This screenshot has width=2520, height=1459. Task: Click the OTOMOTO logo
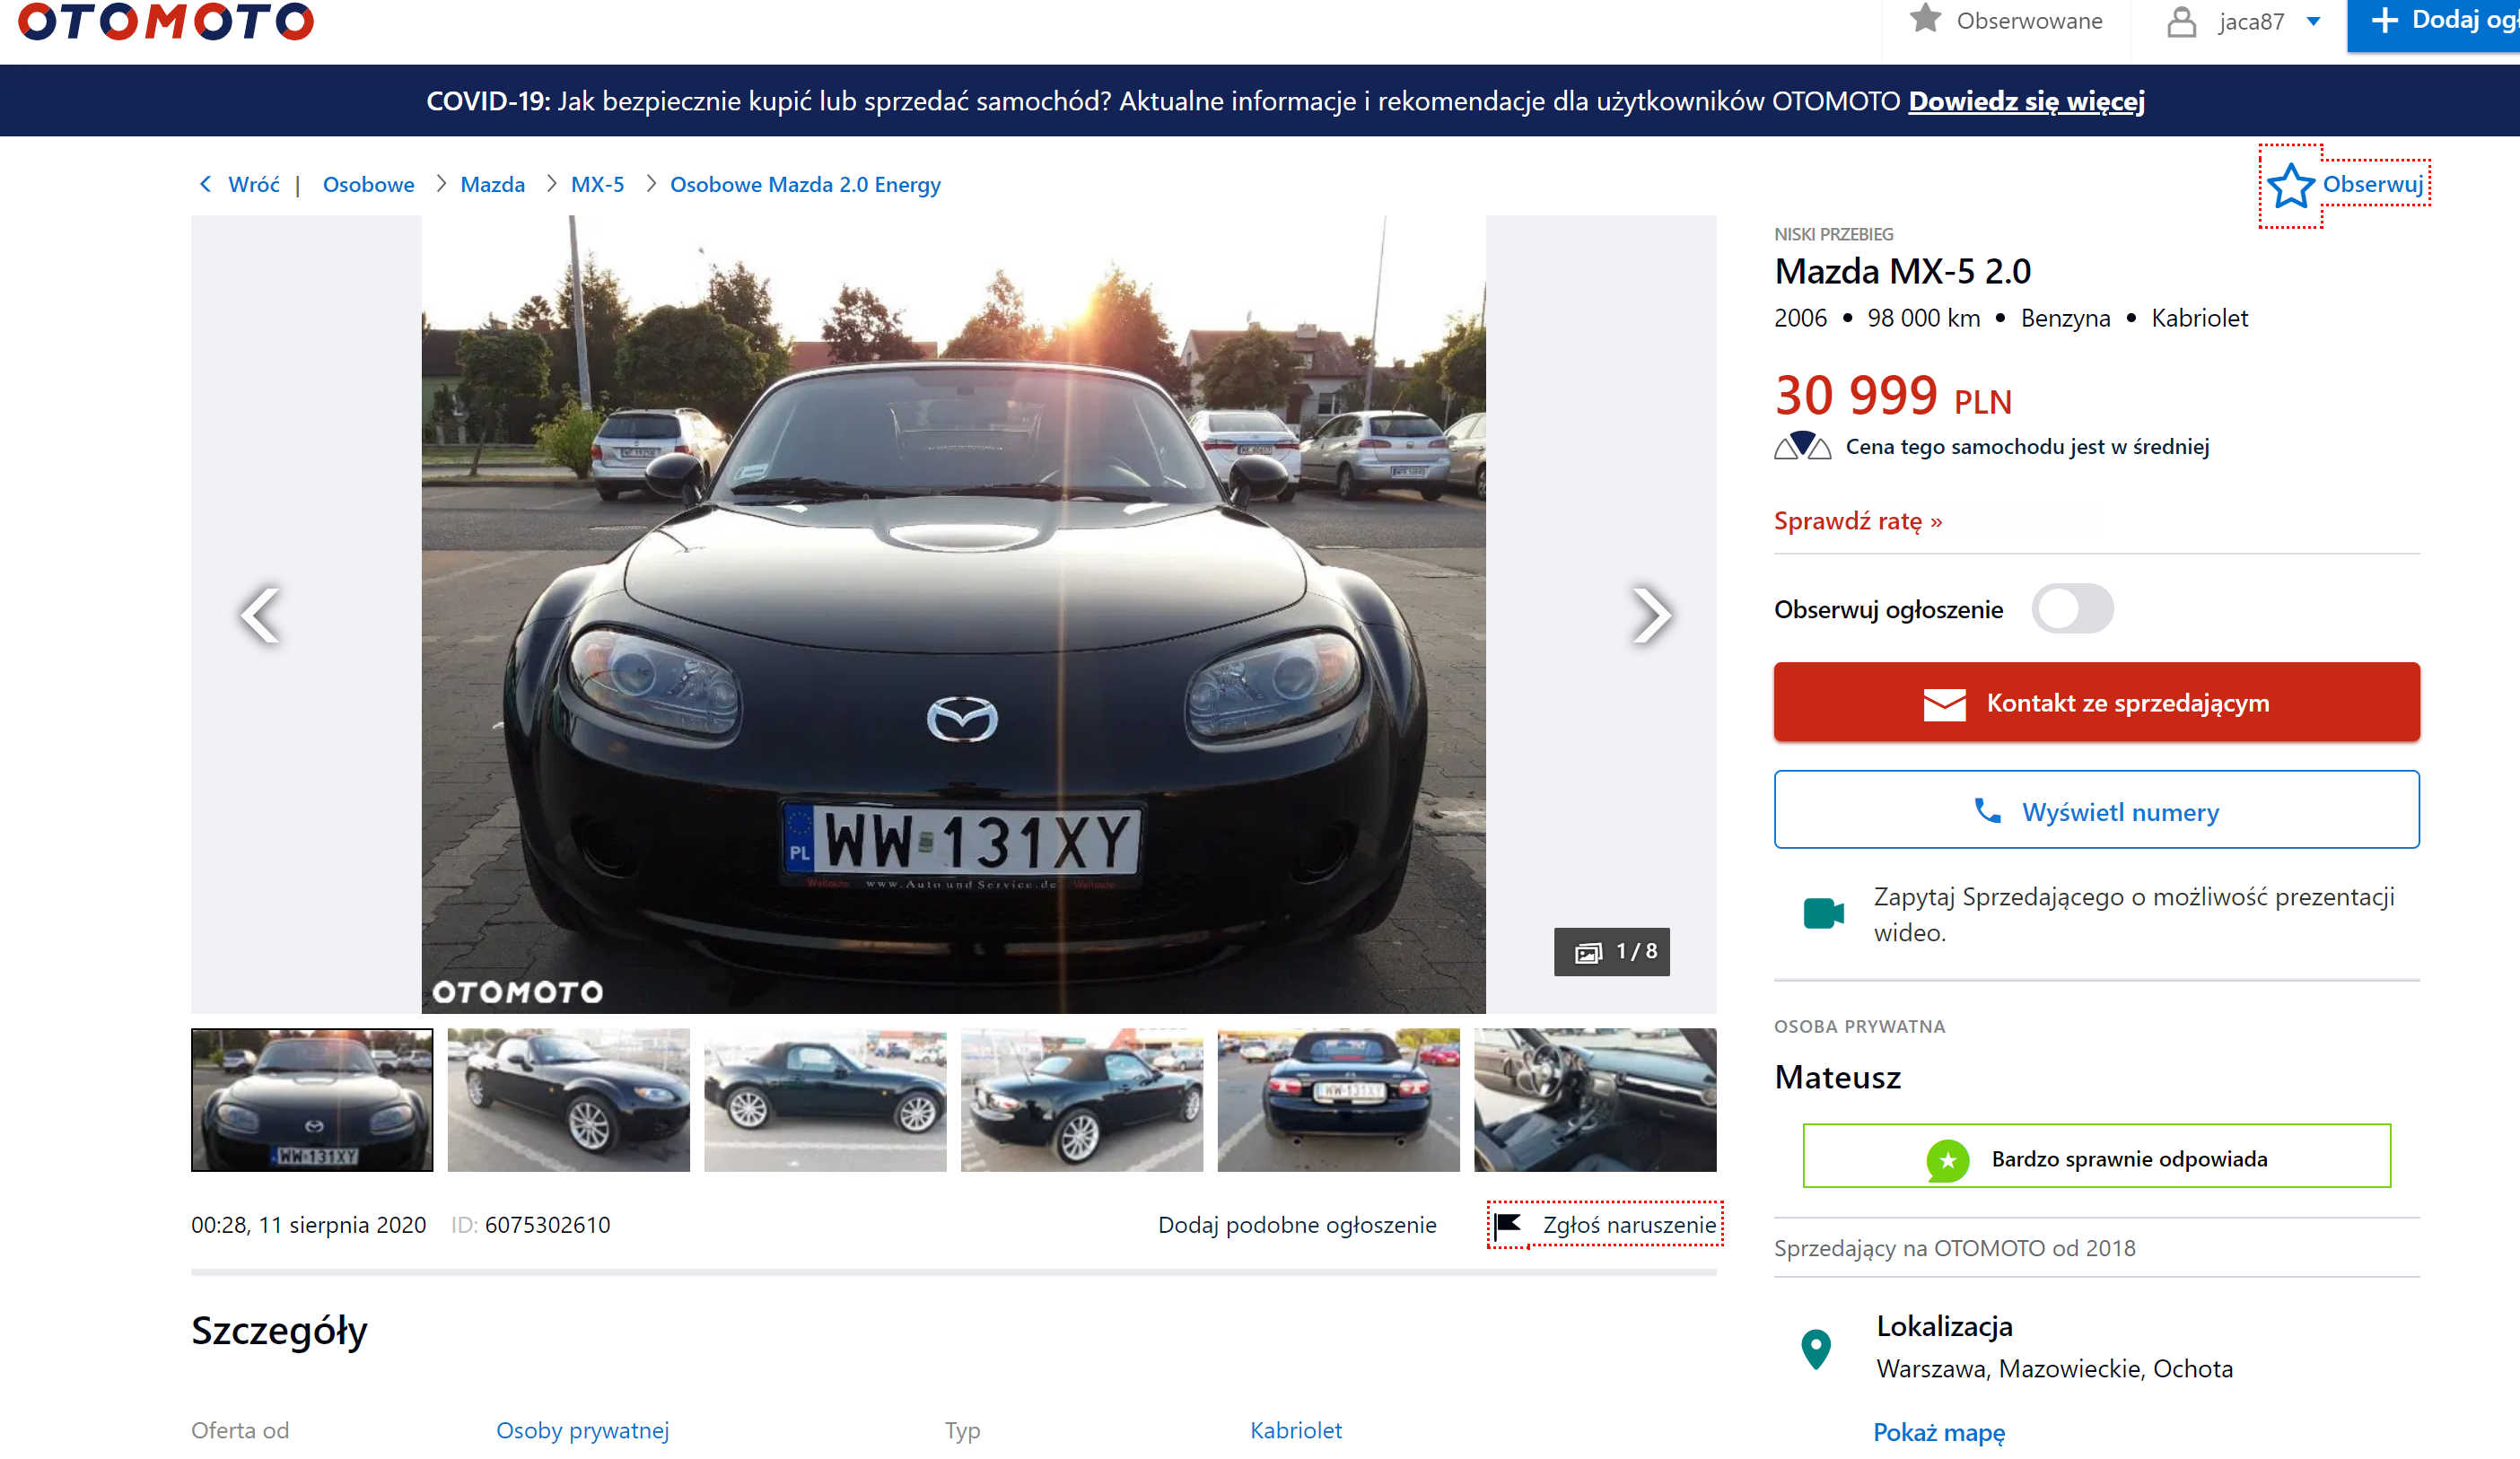click(x=166, y=20)
